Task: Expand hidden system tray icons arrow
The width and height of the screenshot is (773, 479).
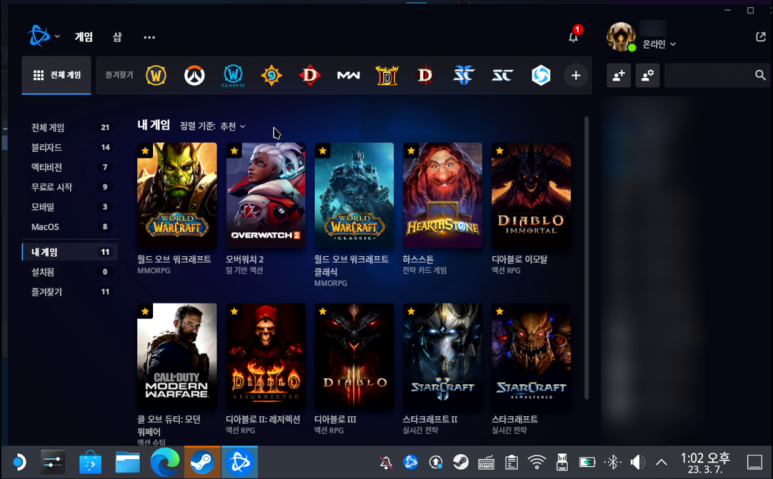Action: (661, 462)
